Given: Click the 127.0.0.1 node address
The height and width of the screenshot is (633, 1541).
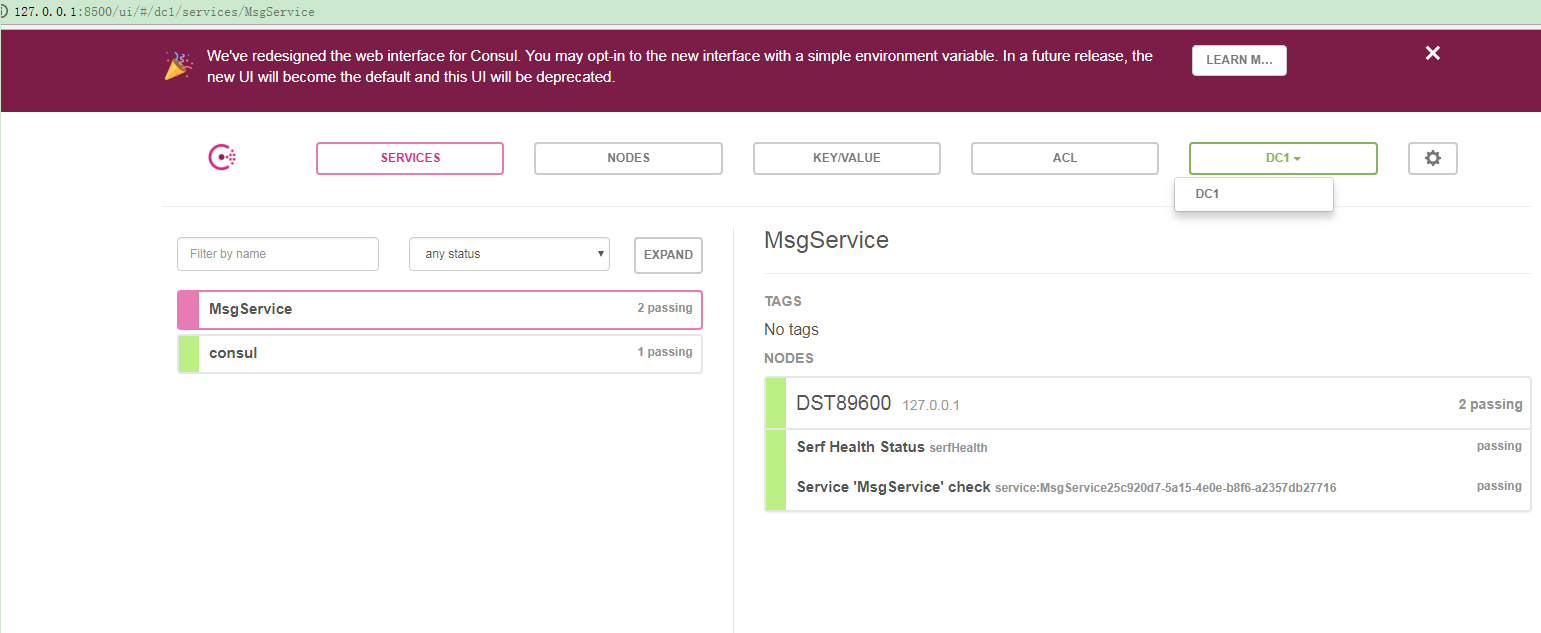Looking at the screenshot, I should (x=931, y=406).
